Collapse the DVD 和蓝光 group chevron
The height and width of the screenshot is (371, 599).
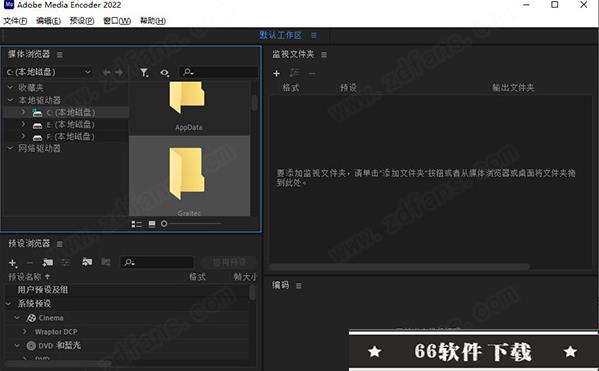tap(17, 345)
